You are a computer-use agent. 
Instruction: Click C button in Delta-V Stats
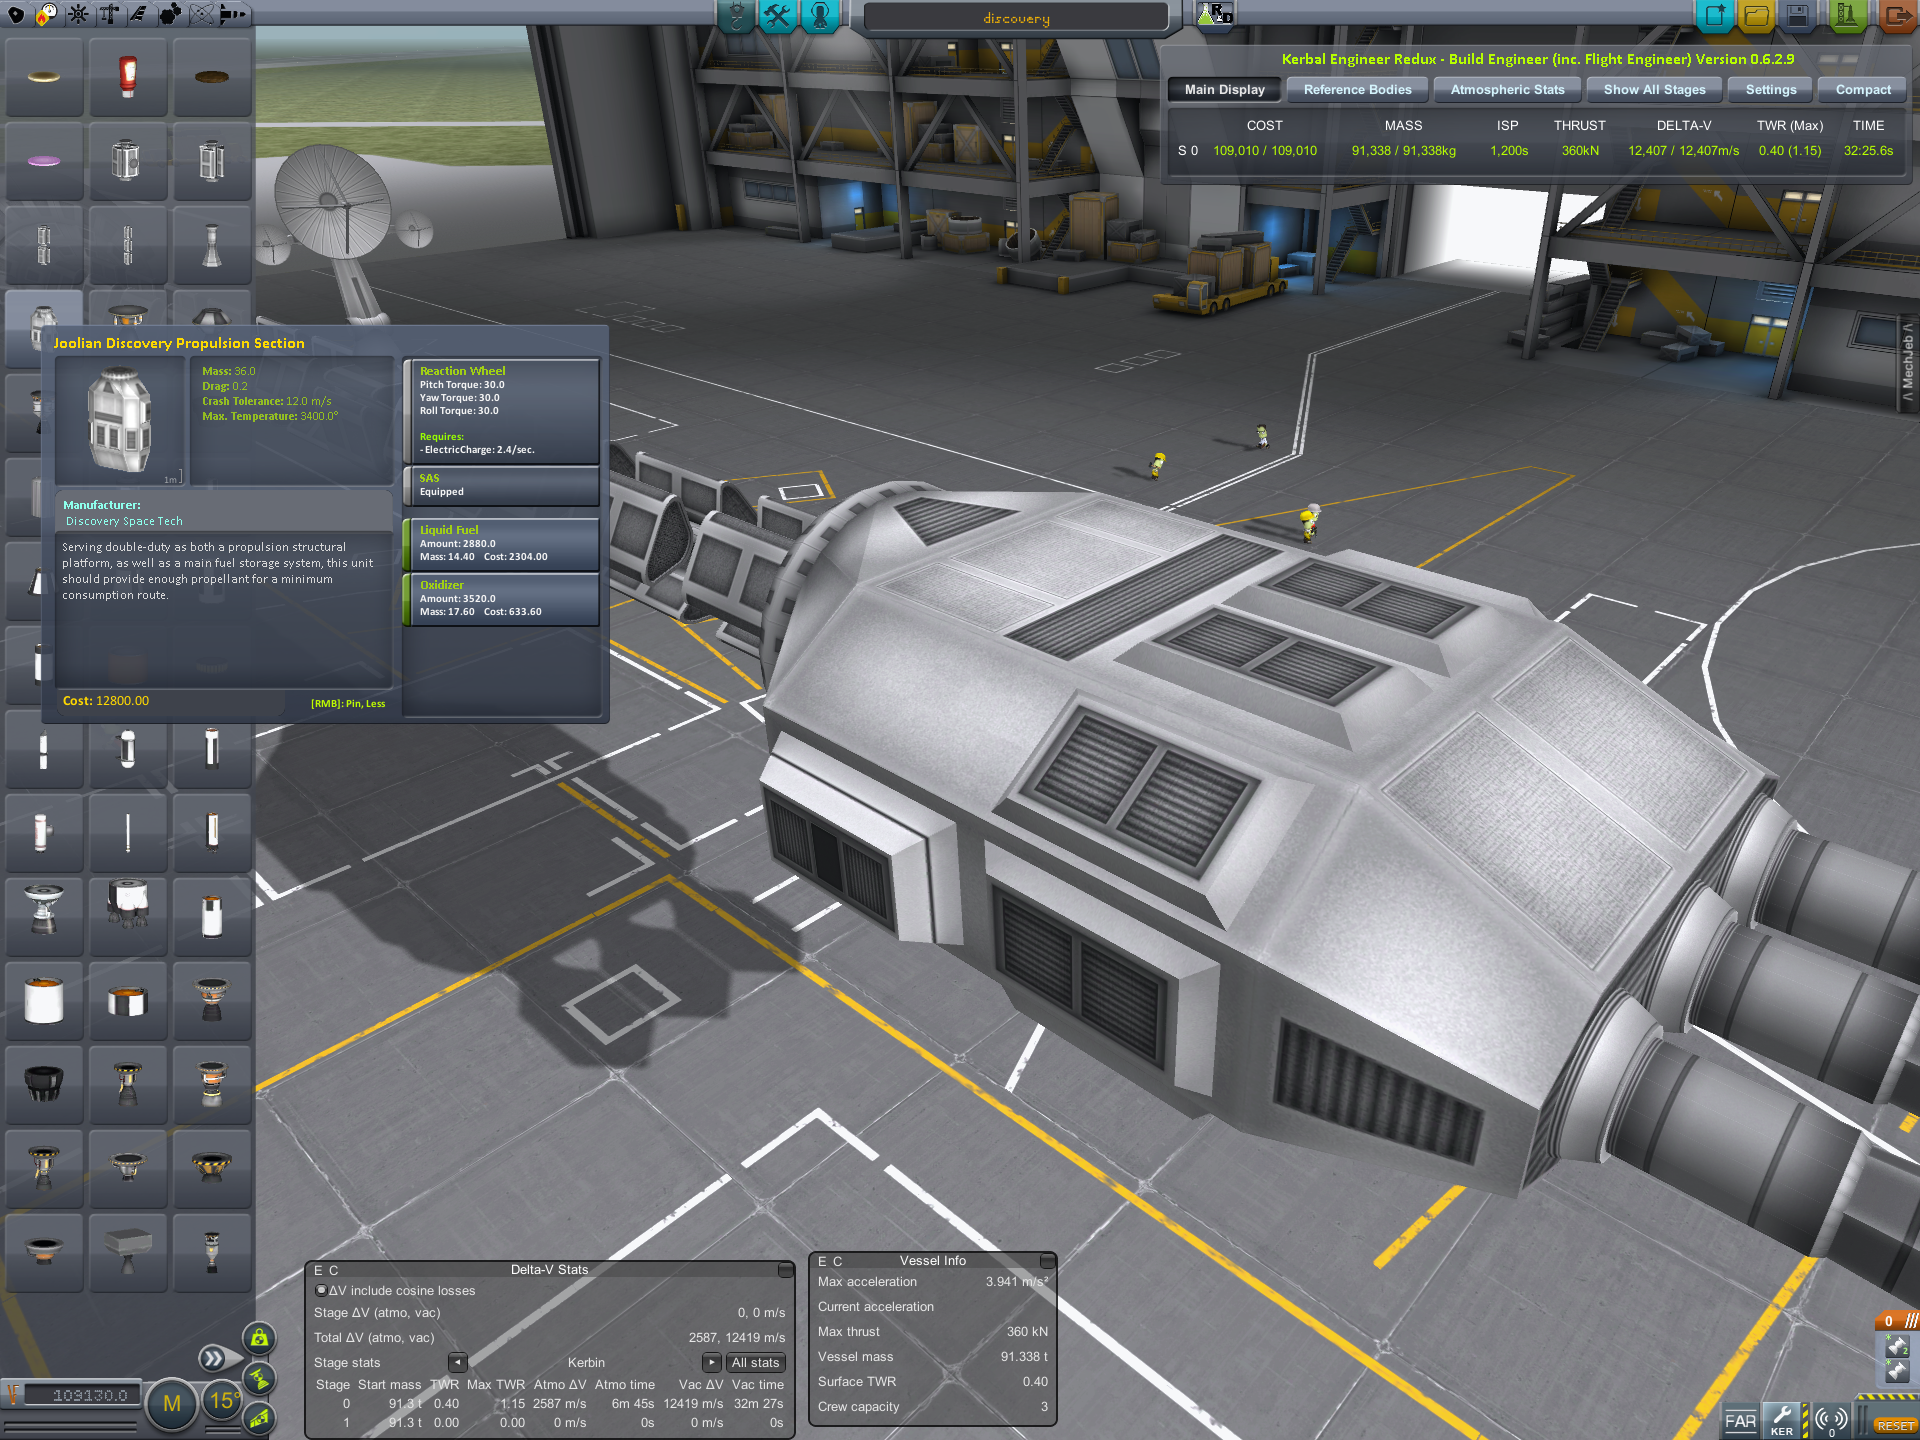[334, 1271]
